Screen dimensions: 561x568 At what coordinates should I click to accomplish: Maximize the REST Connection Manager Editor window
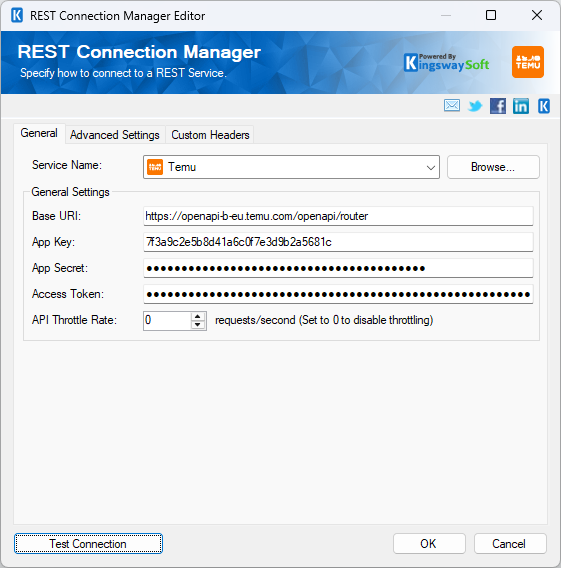click(x=491, y=15)
